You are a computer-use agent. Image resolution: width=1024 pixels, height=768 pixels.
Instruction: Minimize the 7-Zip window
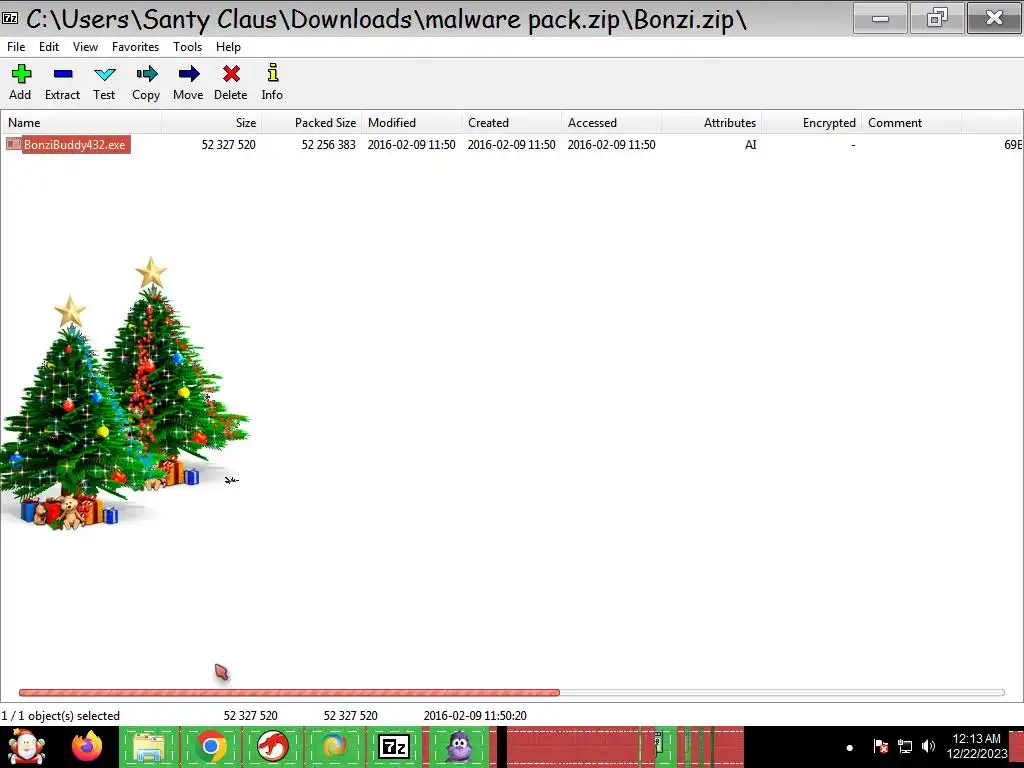880,18
